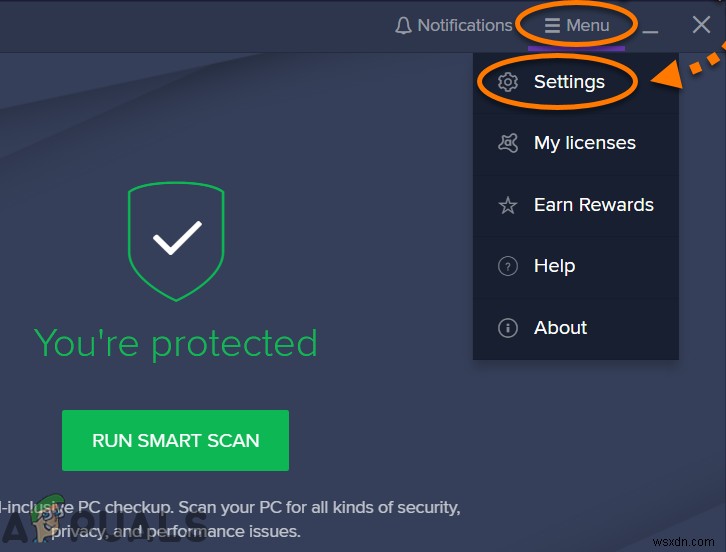Collapse the Menu dropdown via Menu label
The image size is (726, 552).
588,26
